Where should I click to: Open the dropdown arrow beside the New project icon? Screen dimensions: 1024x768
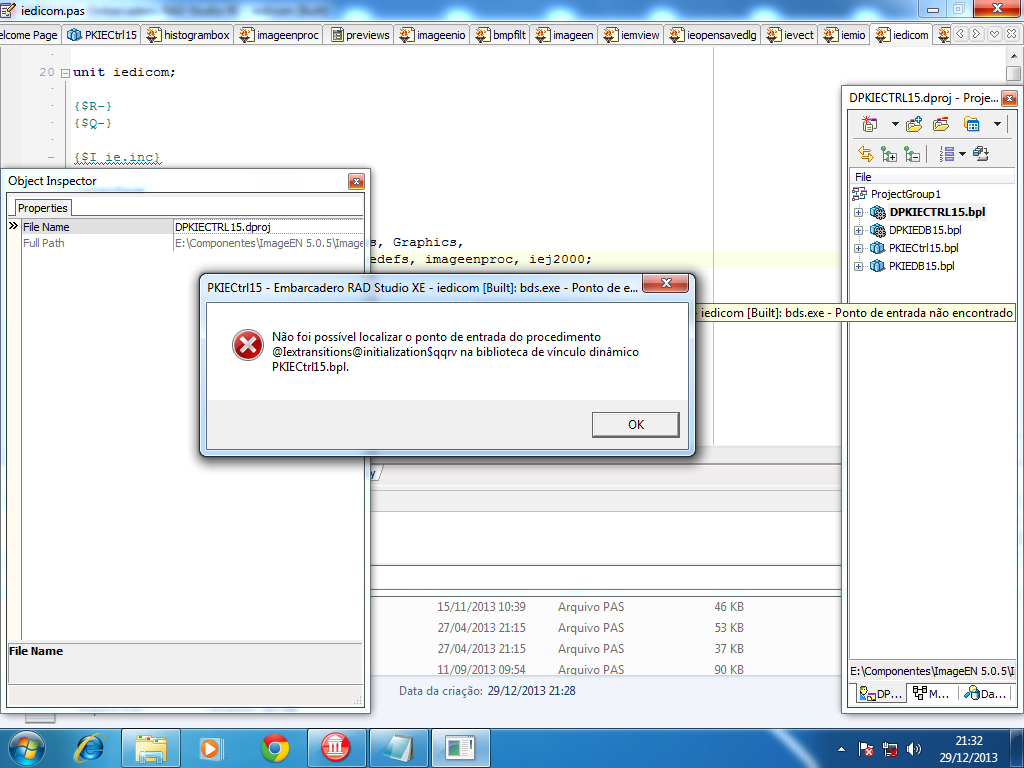(x=895, y=124)
